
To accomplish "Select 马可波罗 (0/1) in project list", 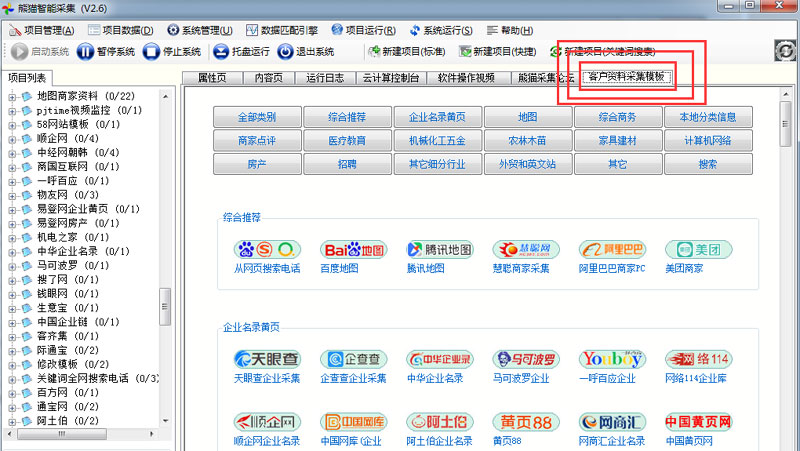I will click(73, 266).
